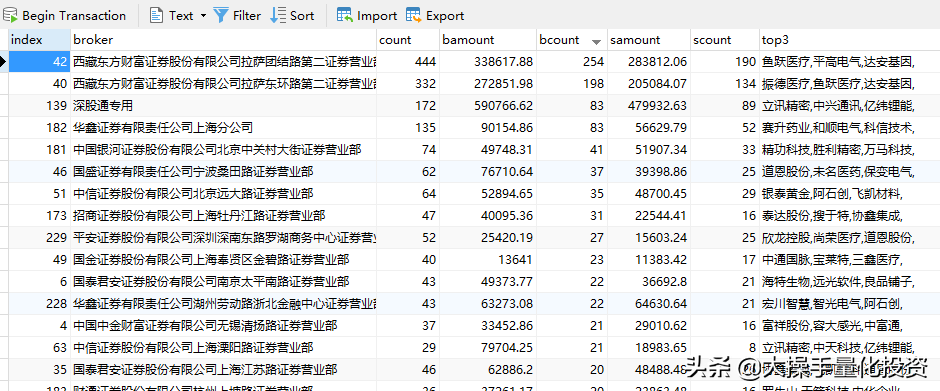The image size is (940, 391).
Task: Select top3 cell 银泰黄金,阿石创,飞凯材料
Action: [x=849, y=194]
